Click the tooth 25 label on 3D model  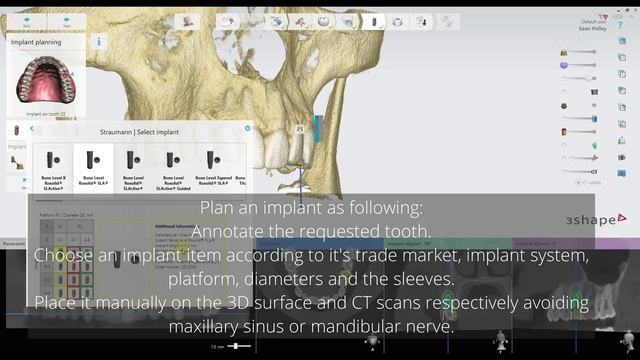pos(300,129)
